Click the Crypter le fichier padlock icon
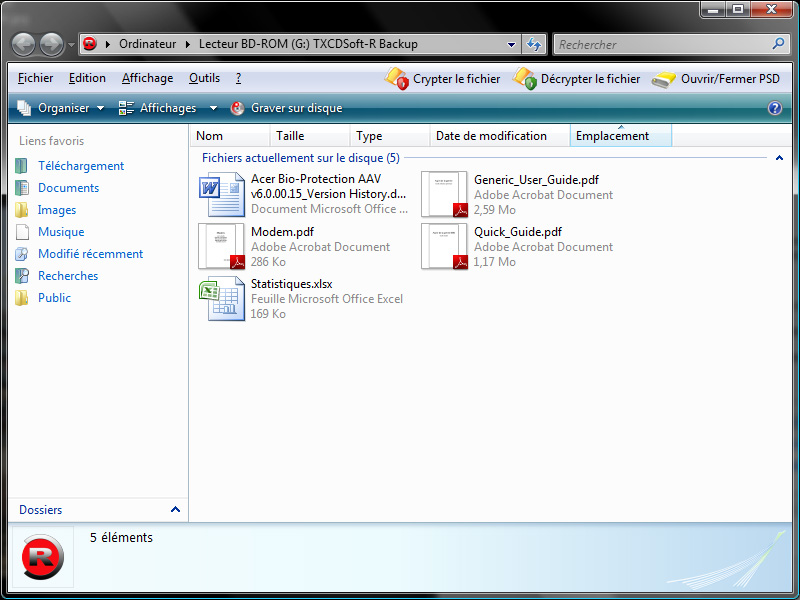This screenshot has height=600, width=800. 396,79
